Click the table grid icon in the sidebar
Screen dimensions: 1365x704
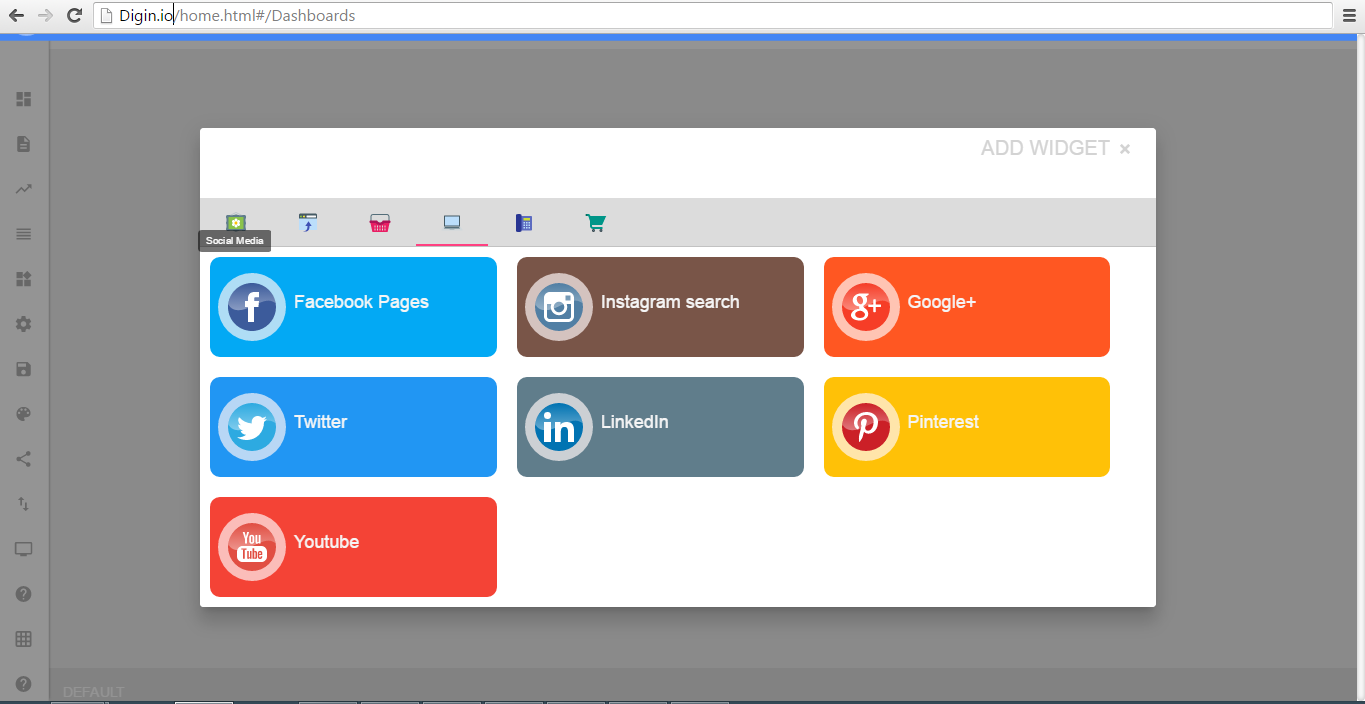24,639
